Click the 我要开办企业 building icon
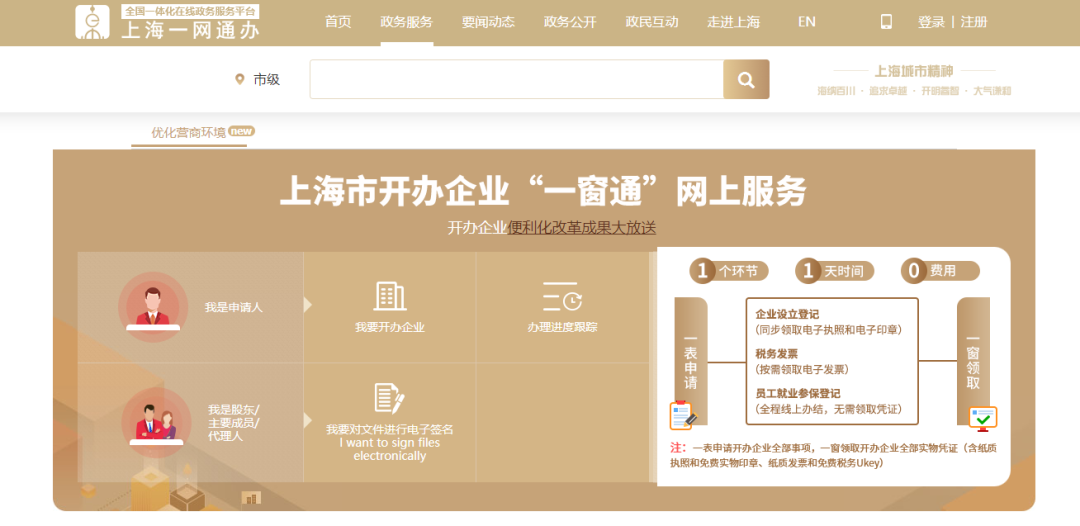The height and width of the screenshot is (526, 1080). point(390,296)
